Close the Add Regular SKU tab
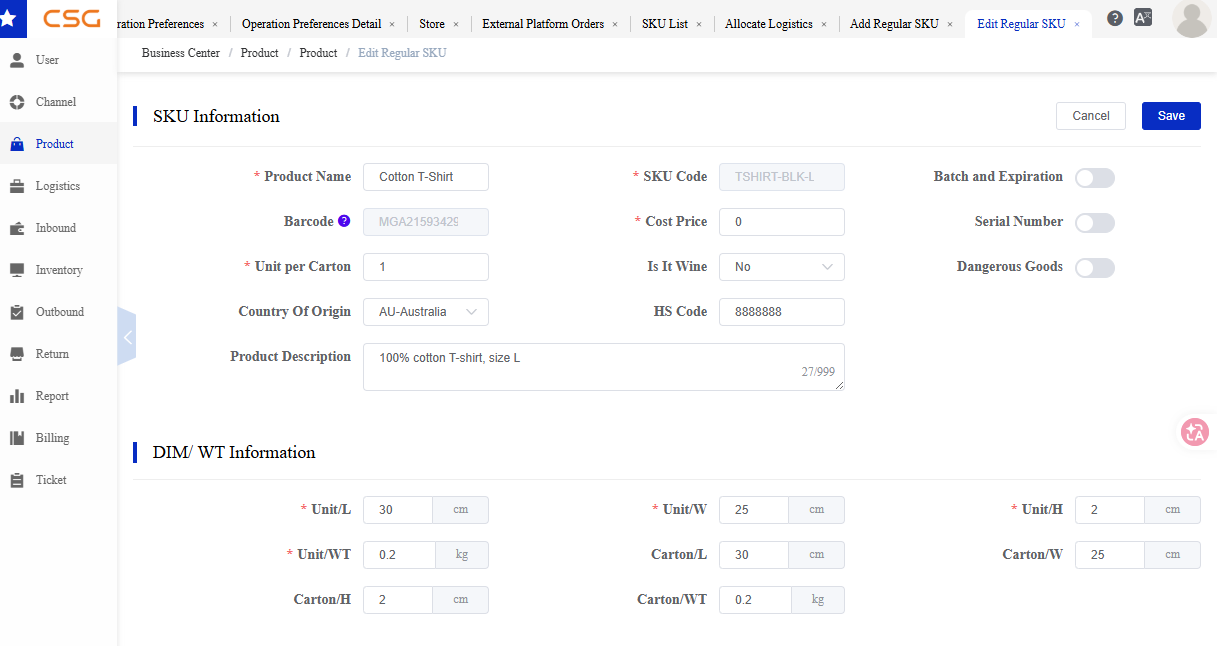 click(950, 24)
